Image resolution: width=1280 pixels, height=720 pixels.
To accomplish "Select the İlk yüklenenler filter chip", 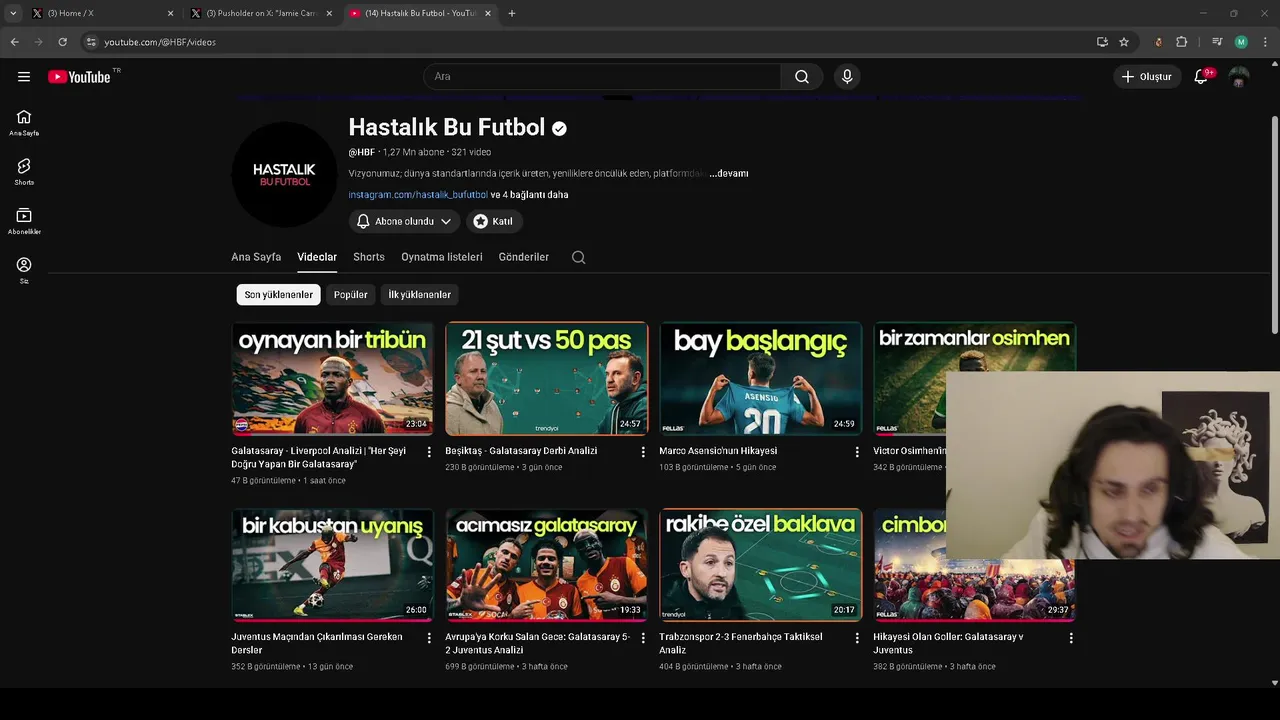I will point(419,295).
